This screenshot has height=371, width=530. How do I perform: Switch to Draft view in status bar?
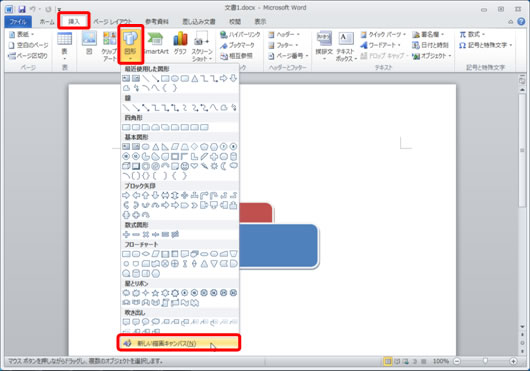(x=424, y=362)
